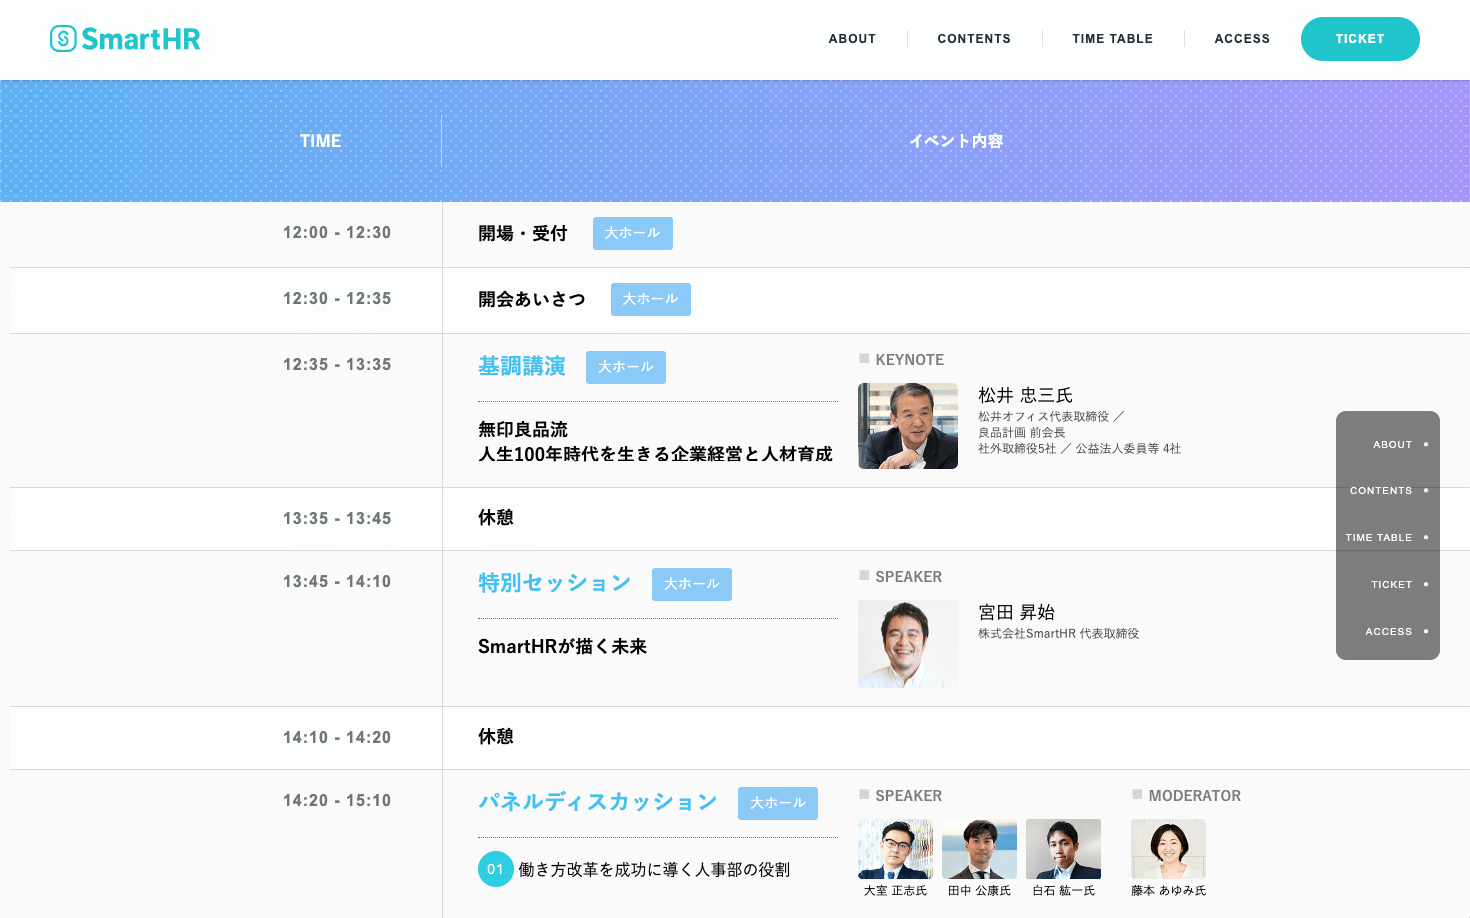Click photo of 大室 正志

[x=895, y=849]
